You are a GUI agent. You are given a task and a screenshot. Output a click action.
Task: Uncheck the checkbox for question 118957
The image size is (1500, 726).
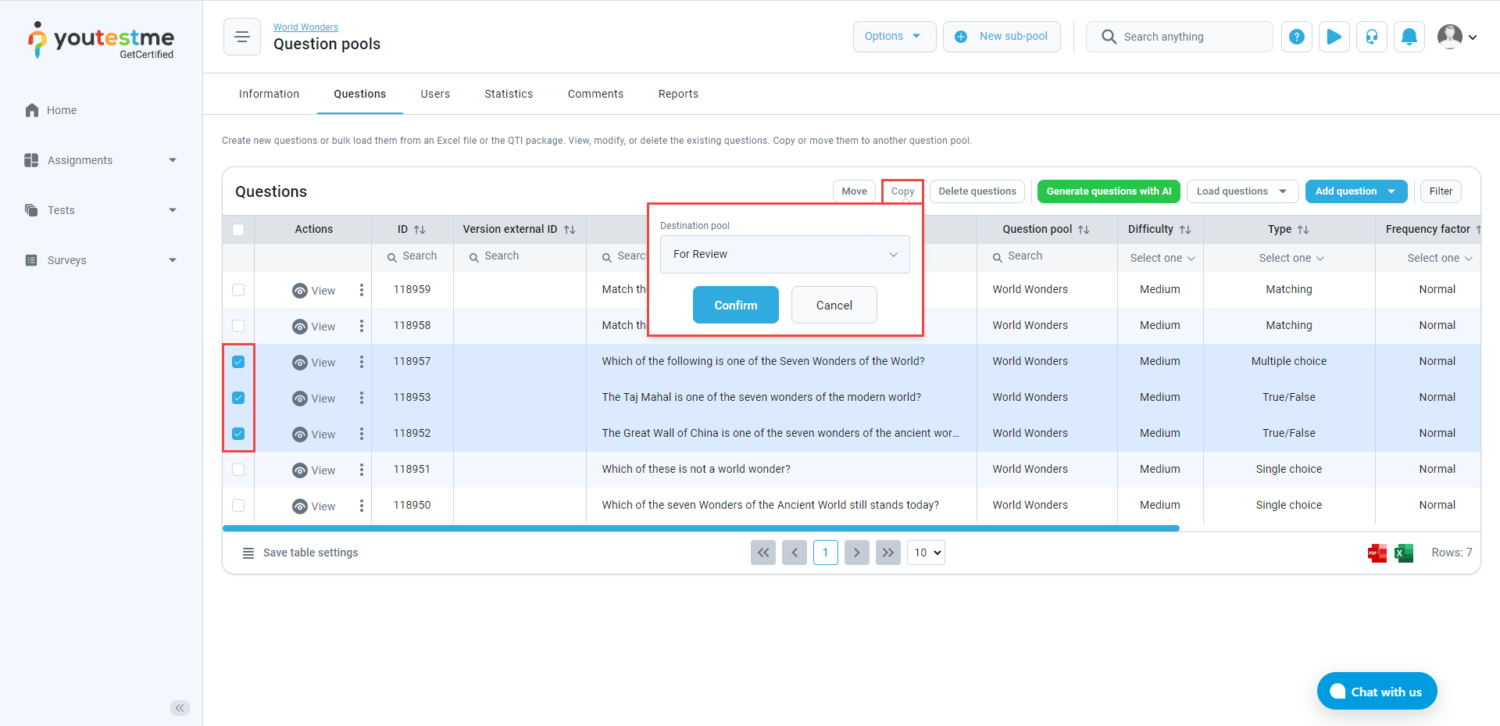238,362
